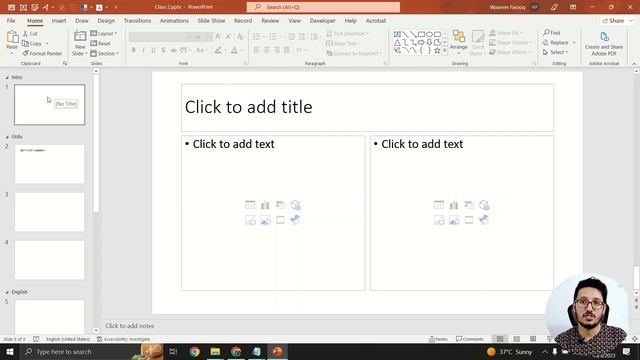
Task: Click to add notes field
Action: pyautogui.click(x=130, y=326)
